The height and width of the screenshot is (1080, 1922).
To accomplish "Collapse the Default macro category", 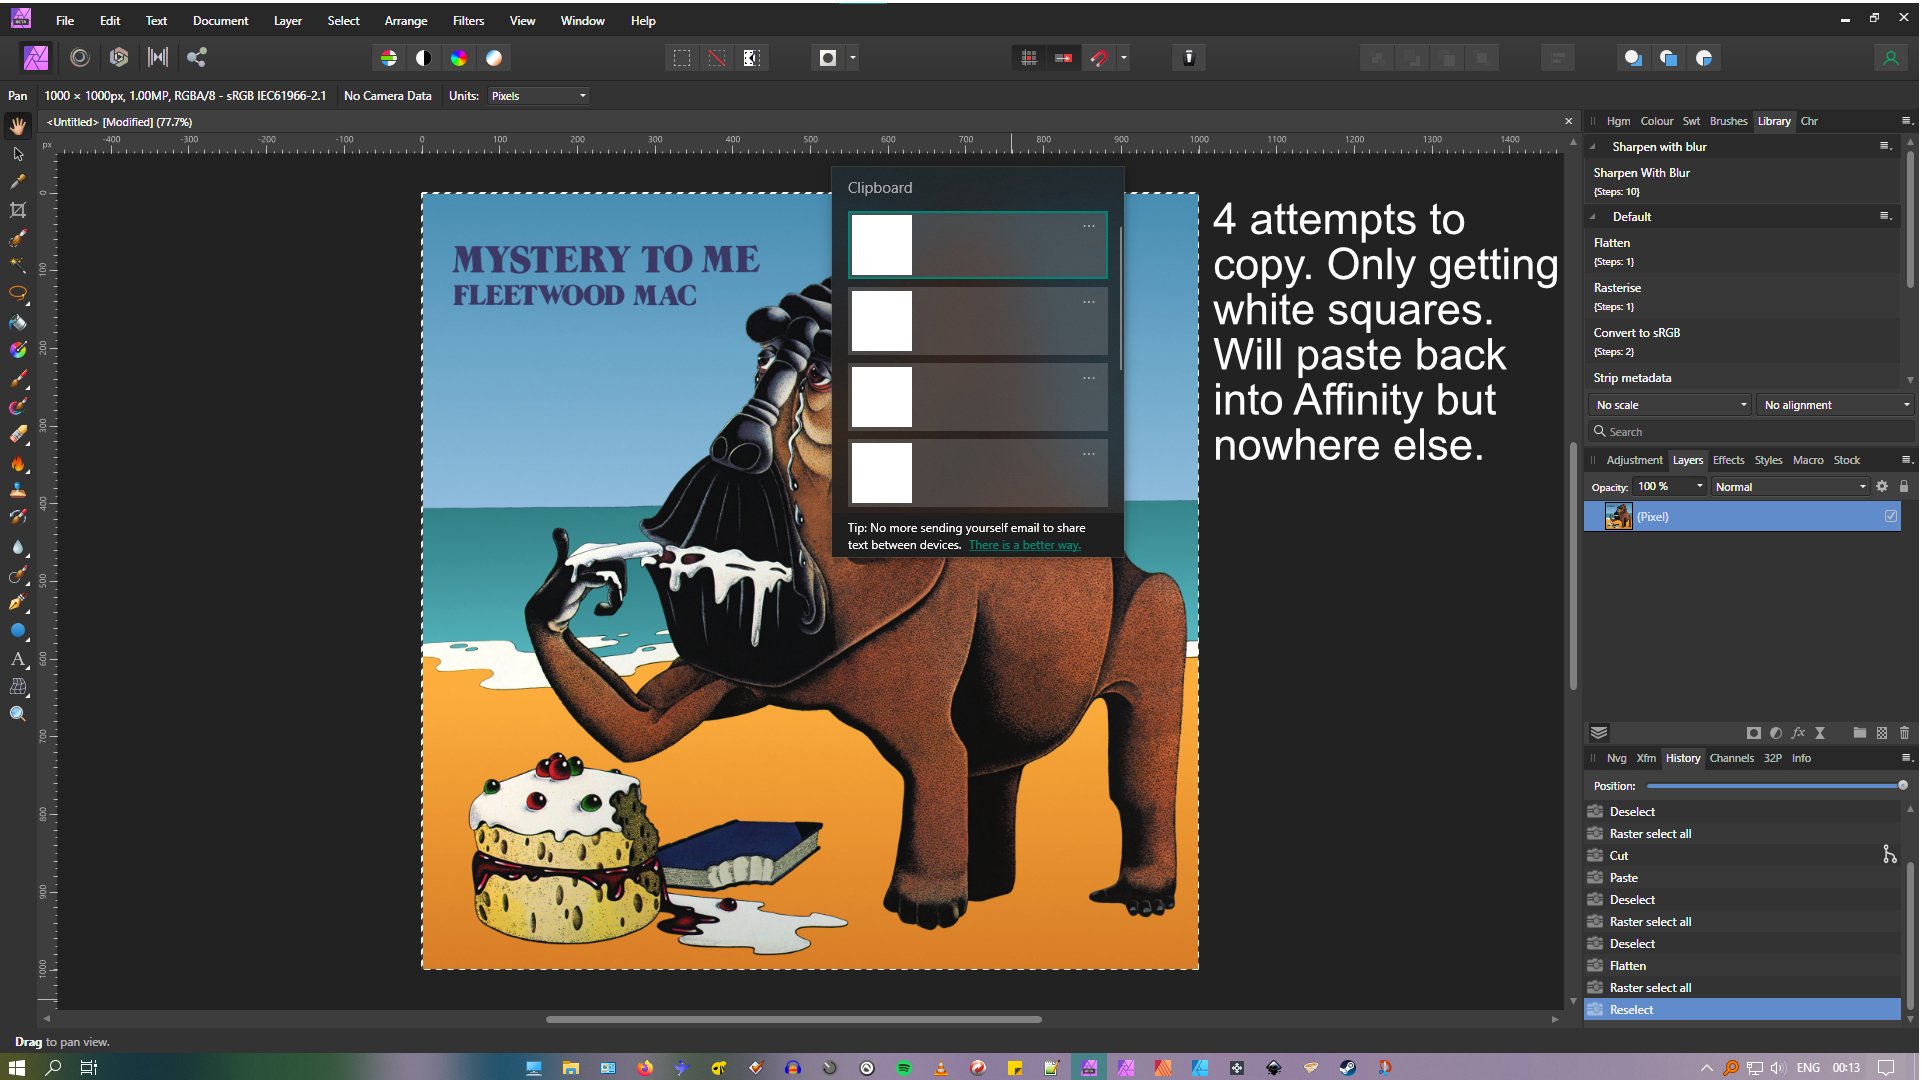I will tap(1593, 217).
